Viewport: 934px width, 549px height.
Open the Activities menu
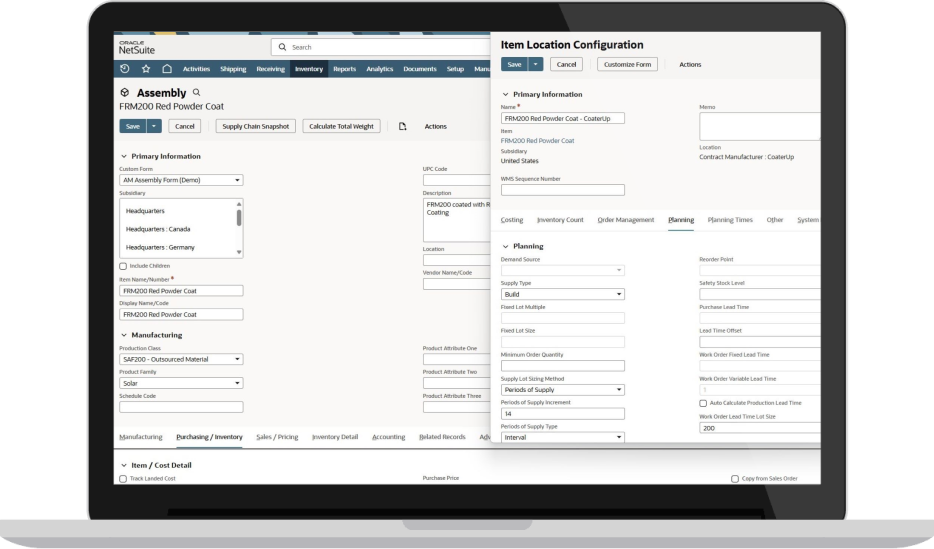[196, 69]
